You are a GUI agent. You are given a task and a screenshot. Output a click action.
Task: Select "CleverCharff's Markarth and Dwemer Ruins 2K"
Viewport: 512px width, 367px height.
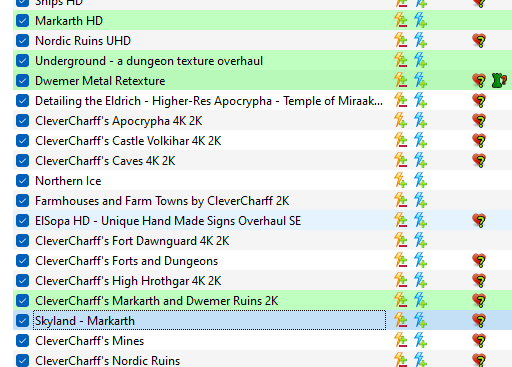[156, 301]
